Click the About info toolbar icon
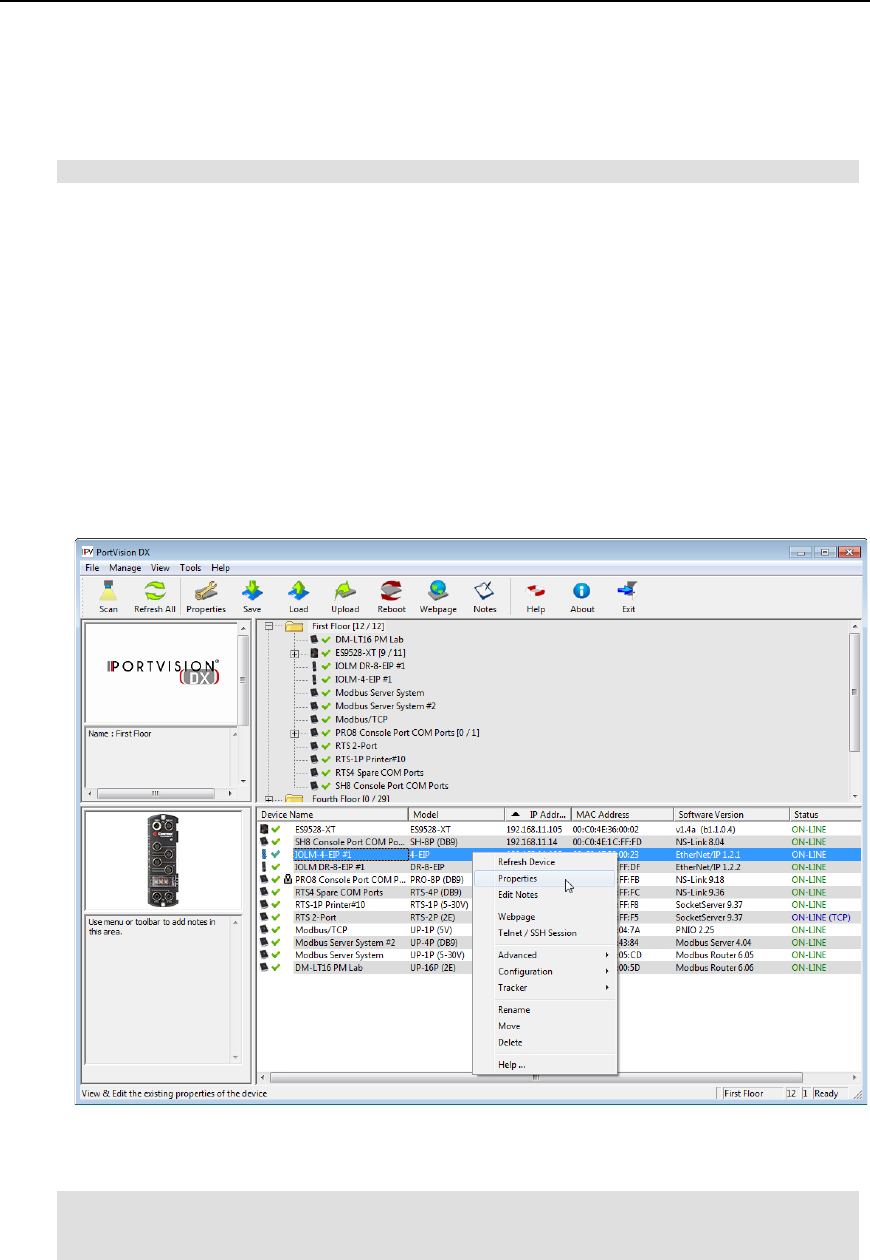The width and height of the screenshot is (870, 1260). [582, 597]
